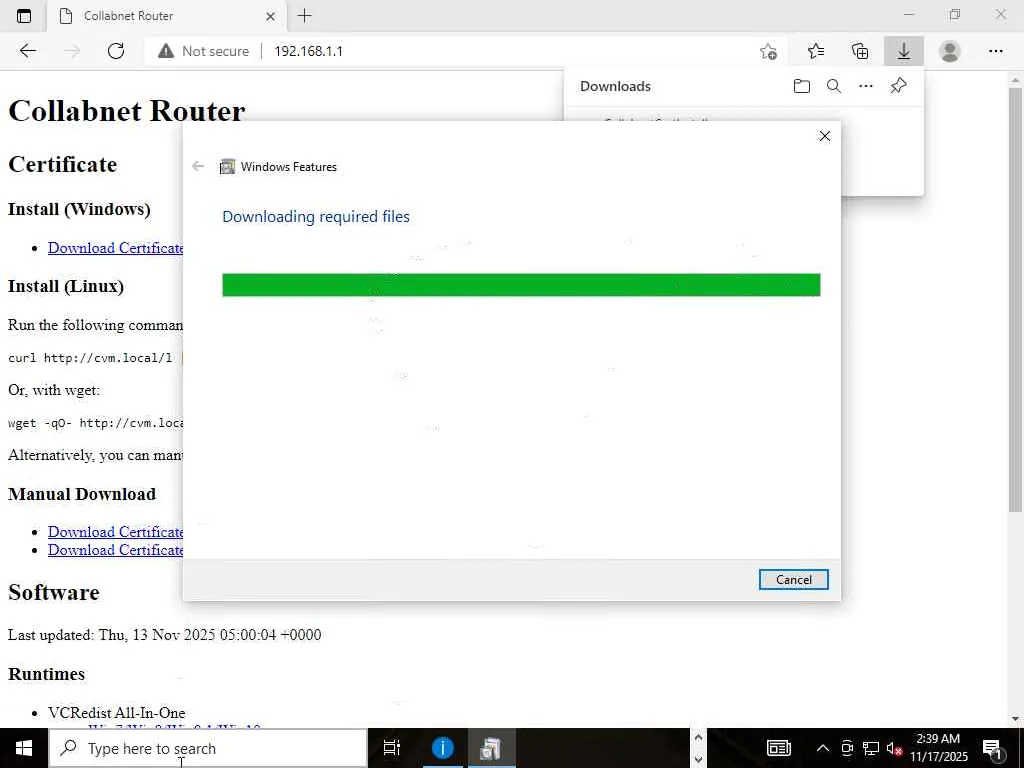This screenshot has width=1024, height=768.
Task: Click the green download progress bar
Action: [521, 285]
